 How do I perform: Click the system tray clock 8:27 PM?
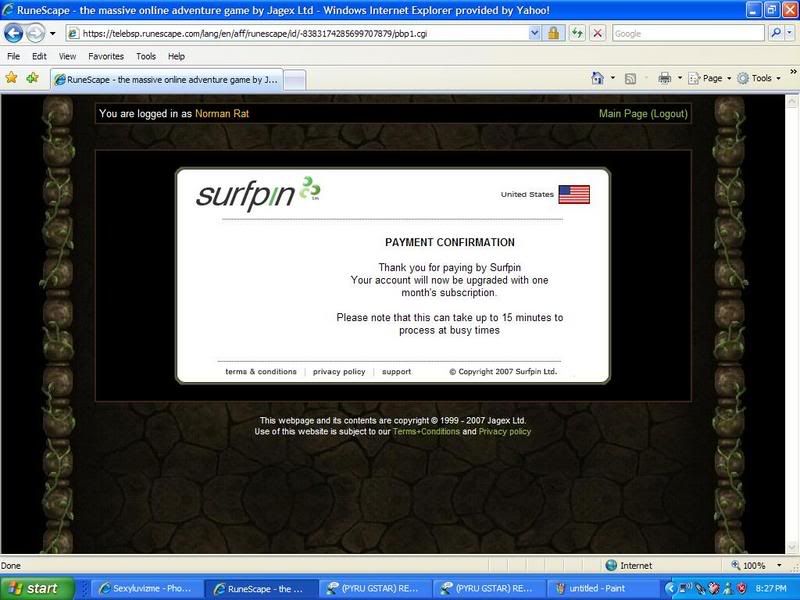pyautogui.click(x=771, y=588)
